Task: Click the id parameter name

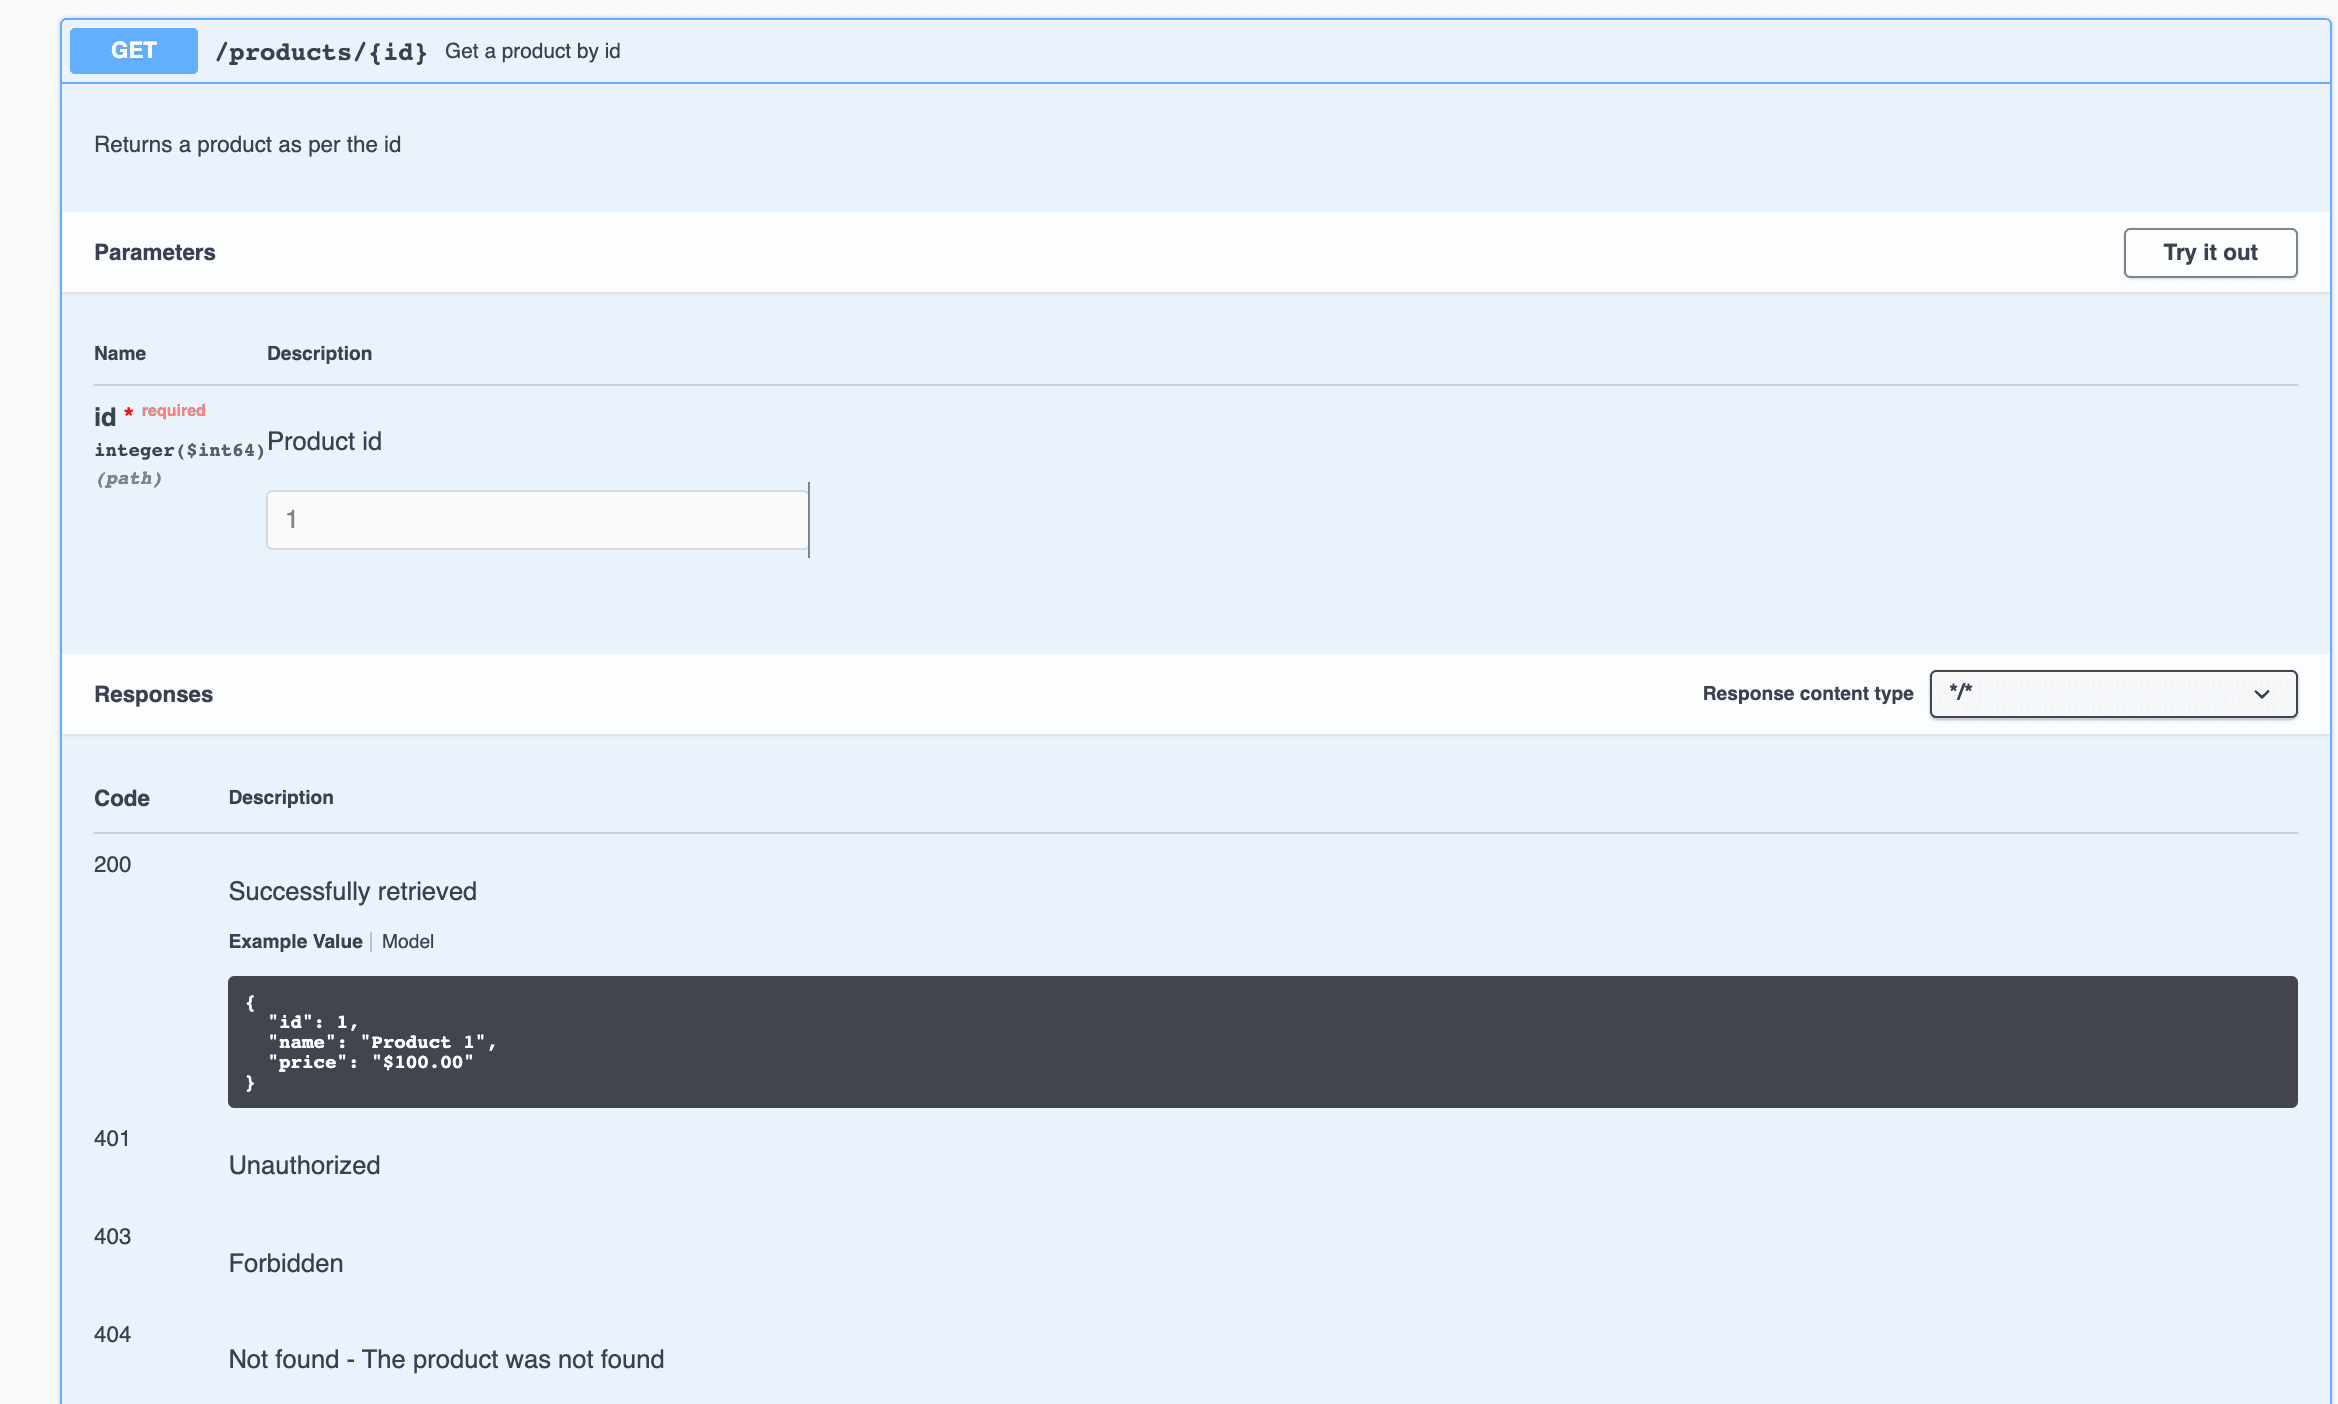Action: point(104,417)
